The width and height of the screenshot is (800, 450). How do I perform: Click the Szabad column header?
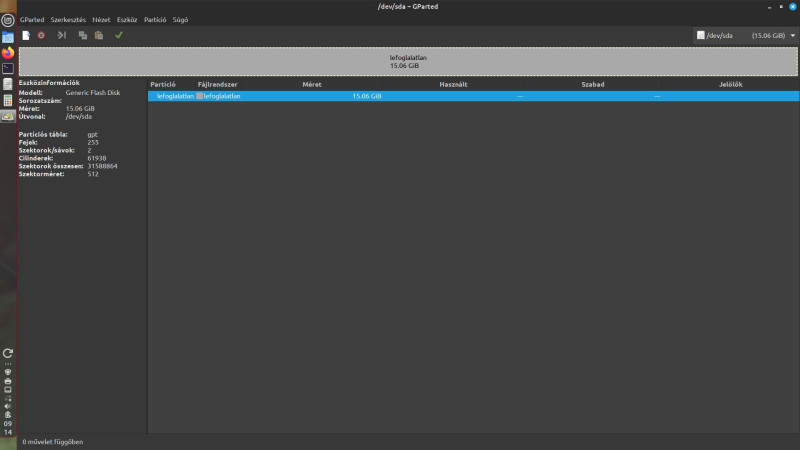tap(593, 85)
